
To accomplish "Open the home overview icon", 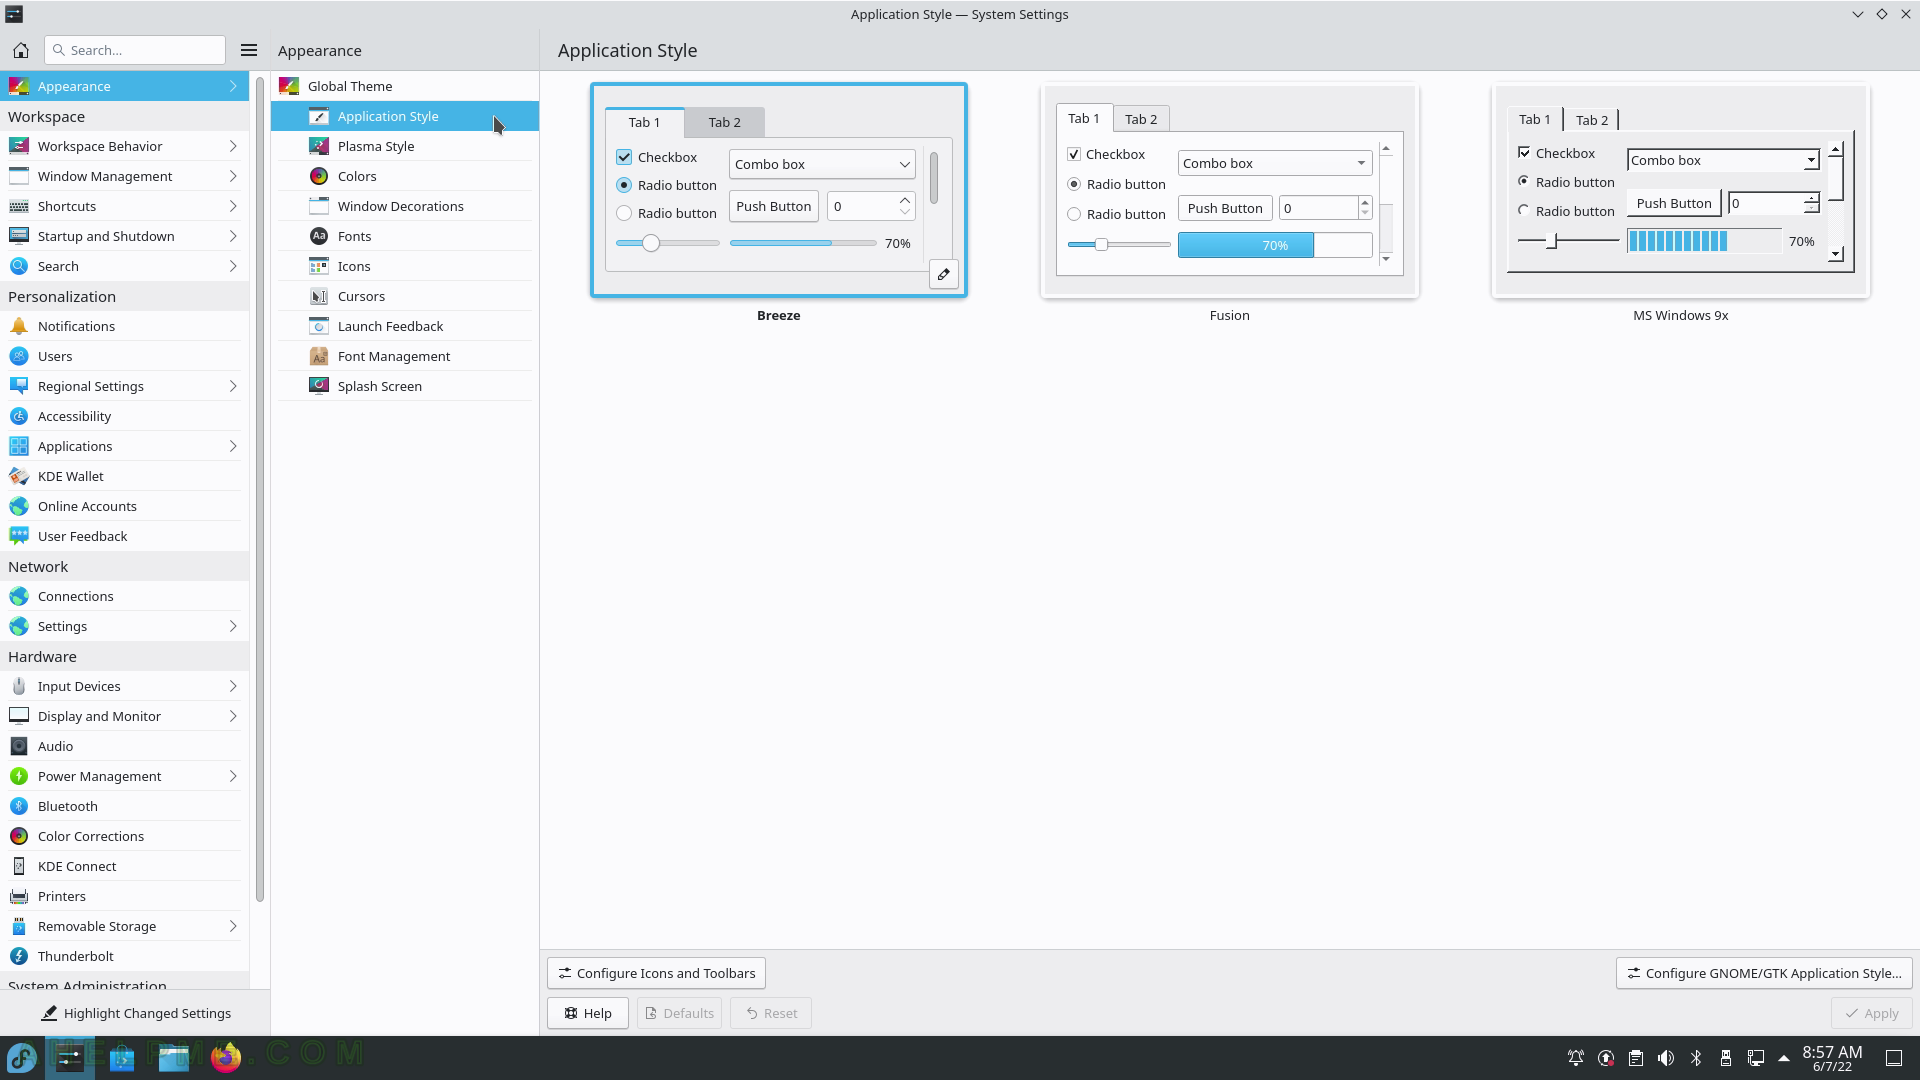I will [21, 50].
